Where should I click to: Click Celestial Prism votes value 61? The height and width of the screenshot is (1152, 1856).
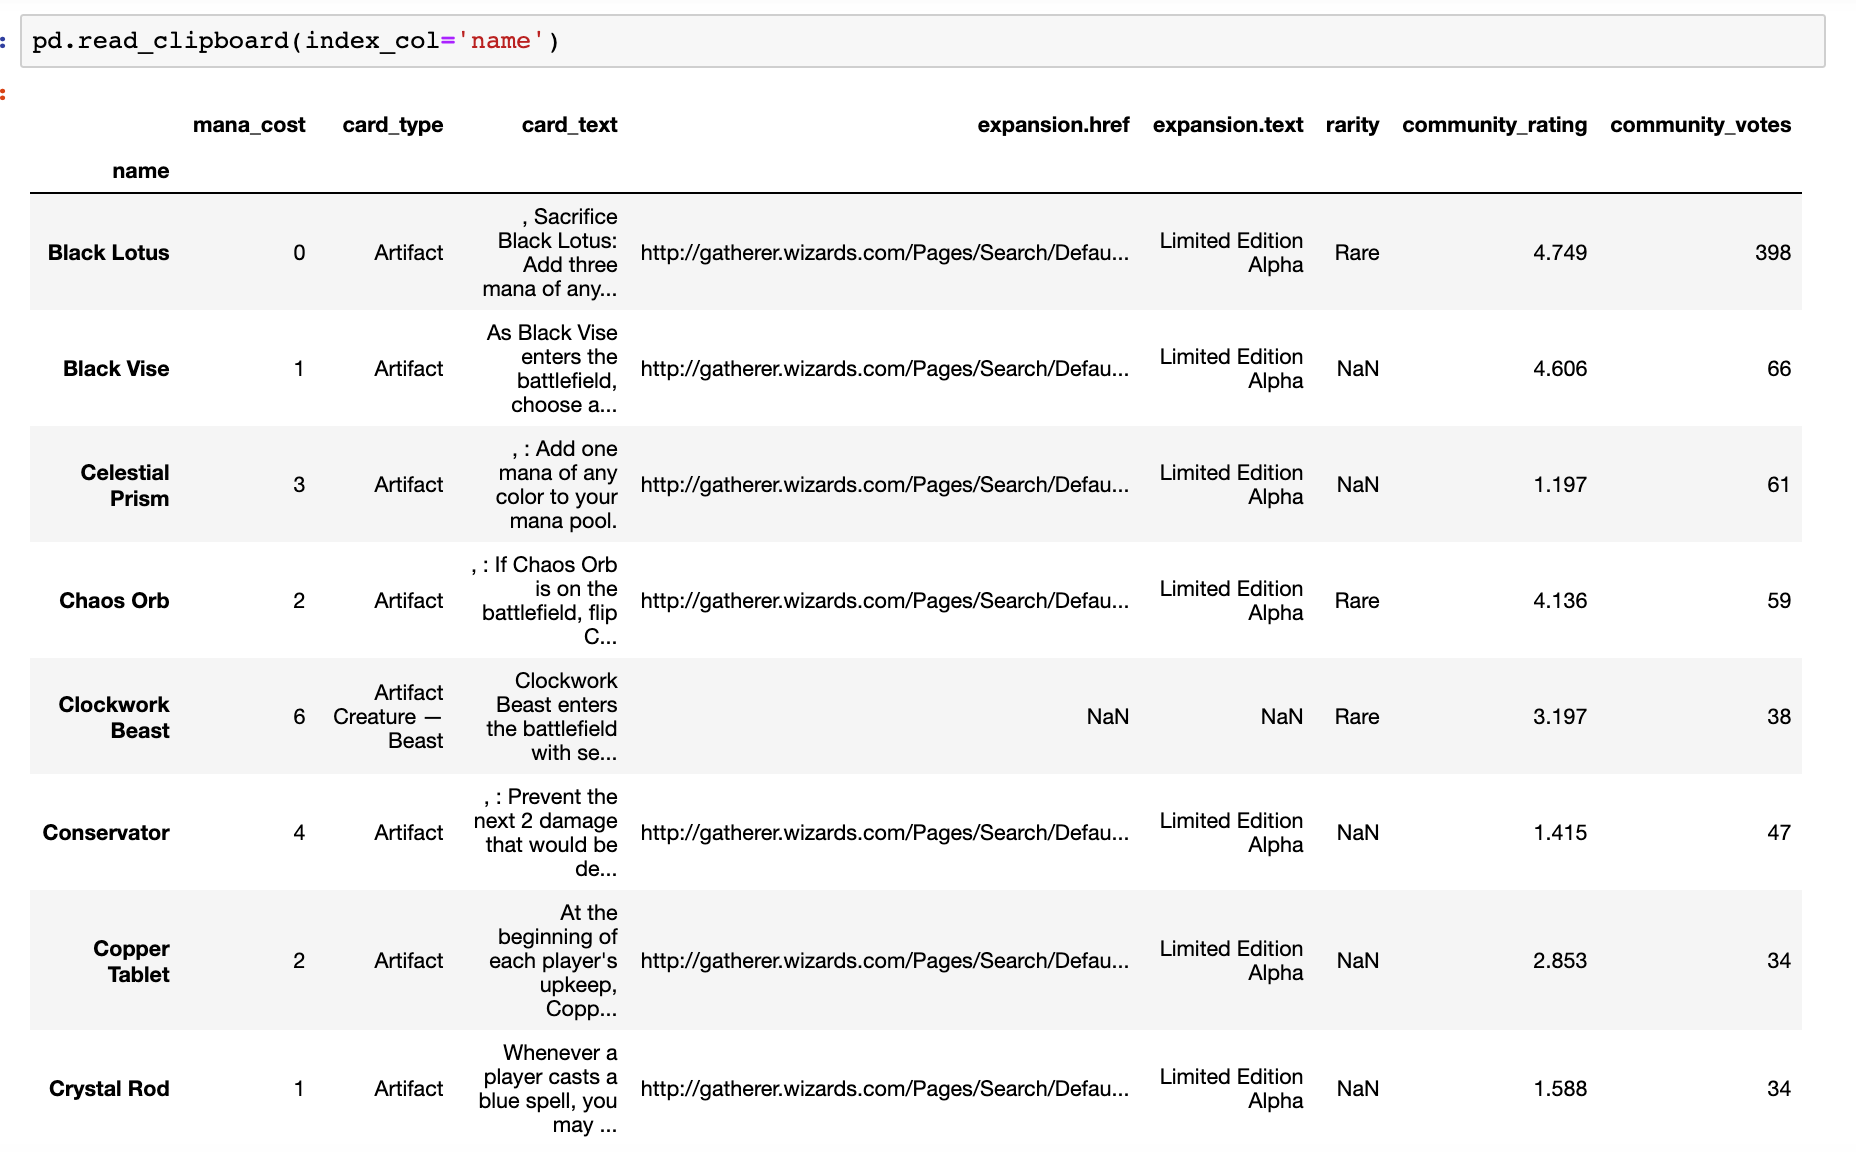pos(1779,485)
